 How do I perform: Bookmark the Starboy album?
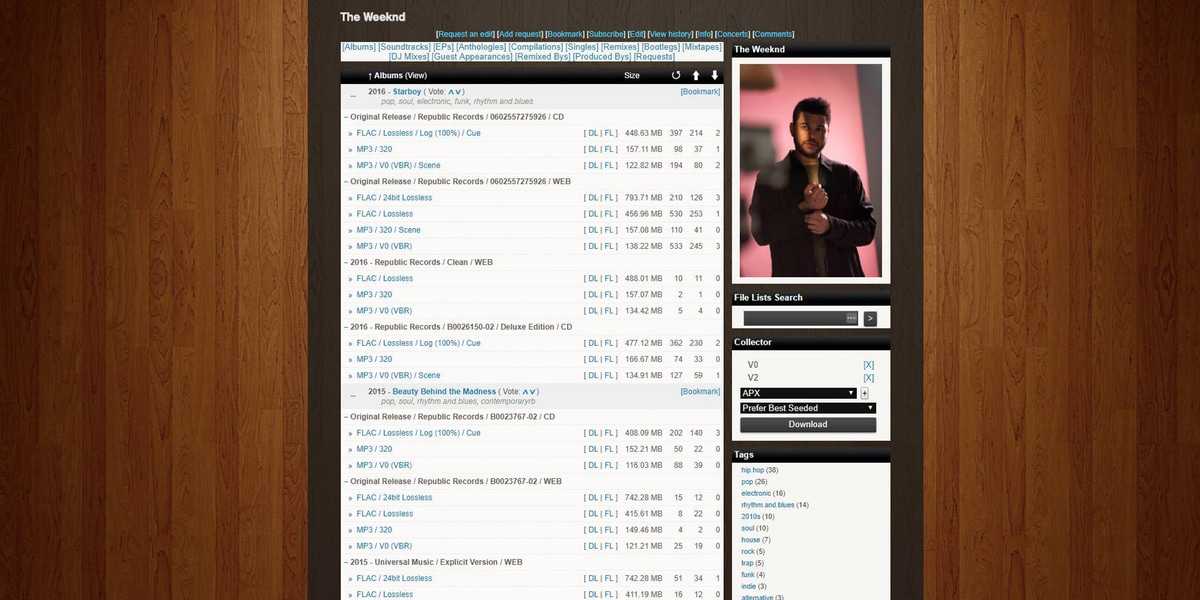pos(700,92)
